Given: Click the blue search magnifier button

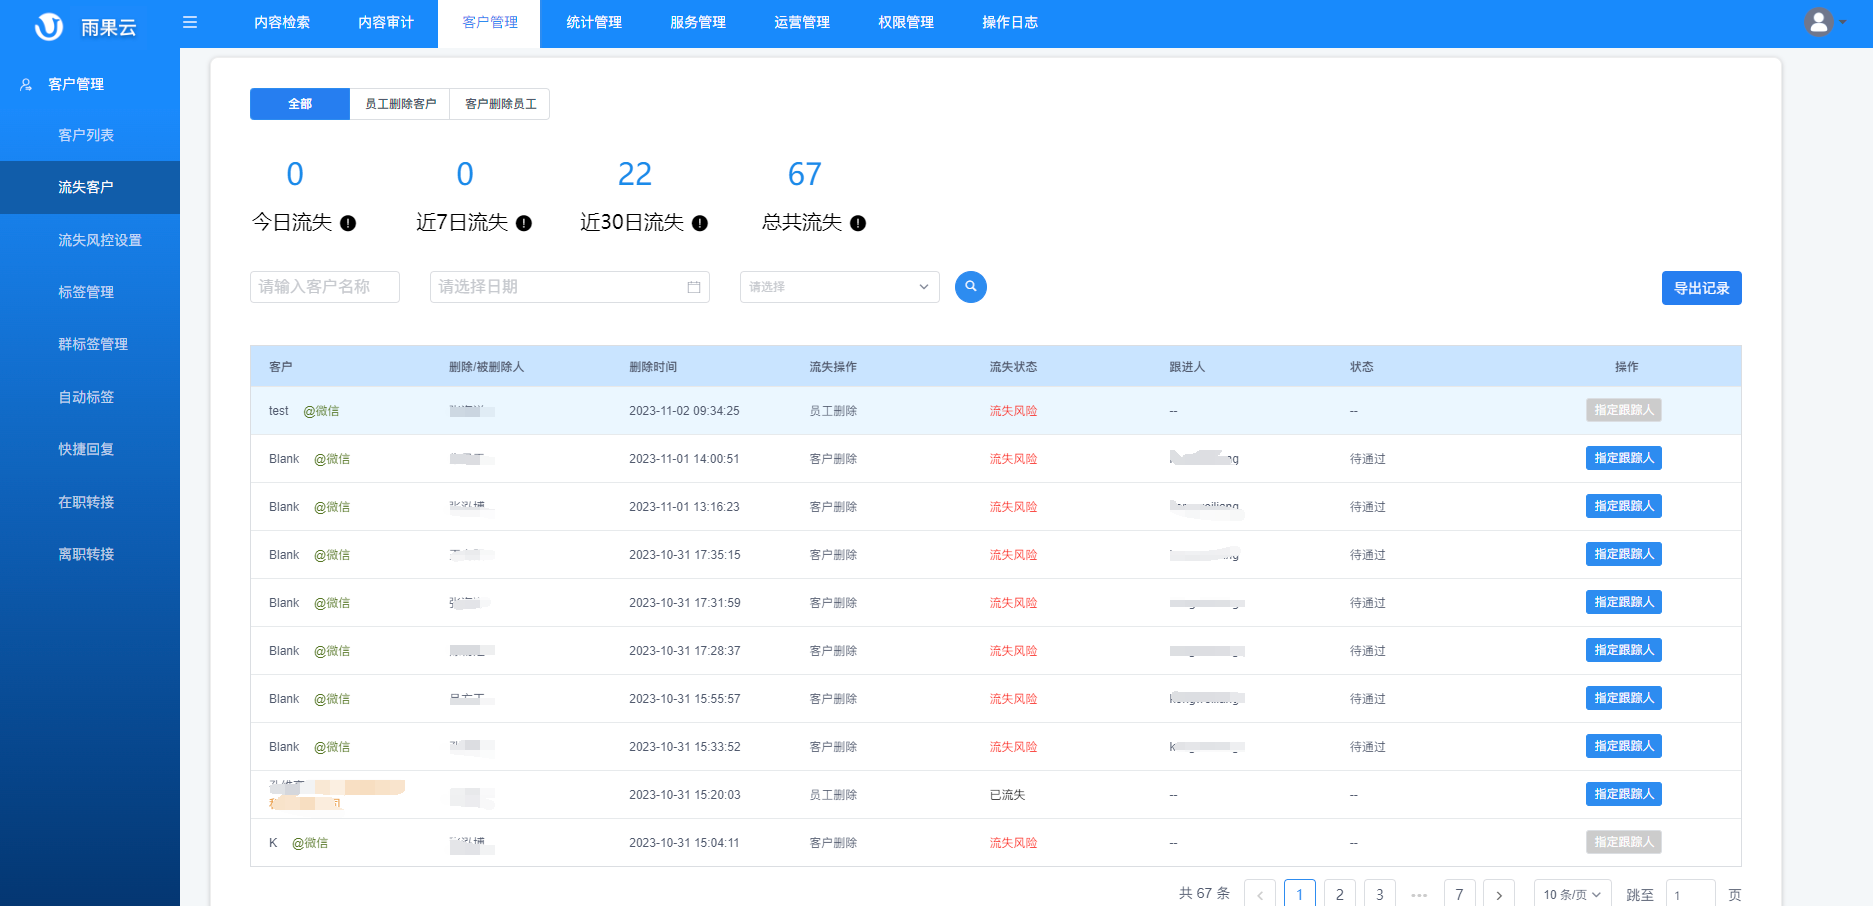Looking at the screenshot, I should (x=971, y=287).
